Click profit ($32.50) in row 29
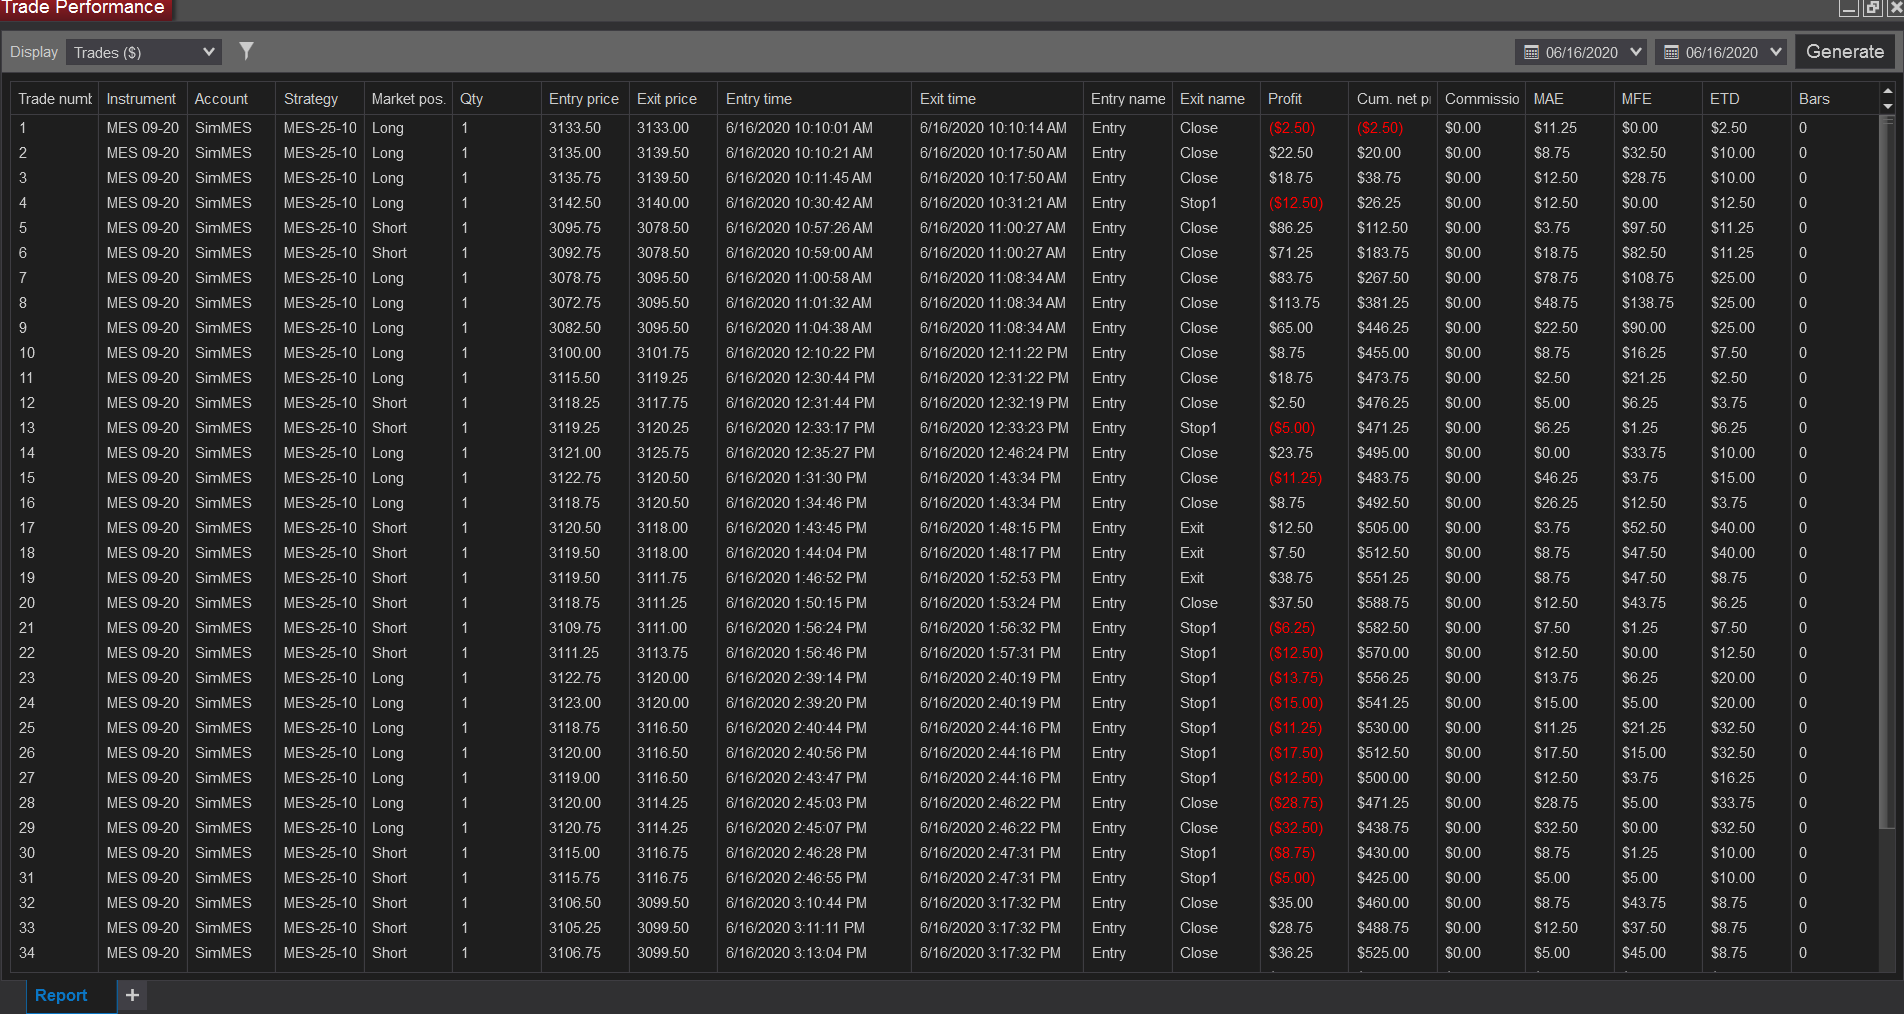1904x1014 pixels. [x=1296, y=828]
